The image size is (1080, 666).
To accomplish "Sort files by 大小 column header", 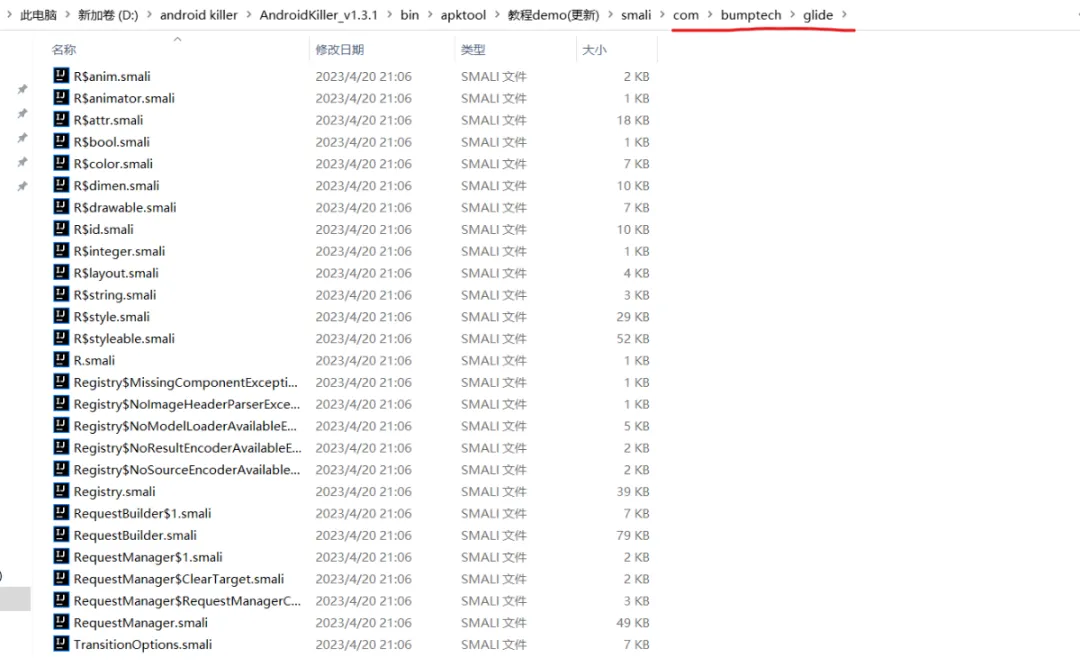I will click(x=594, y=50).
